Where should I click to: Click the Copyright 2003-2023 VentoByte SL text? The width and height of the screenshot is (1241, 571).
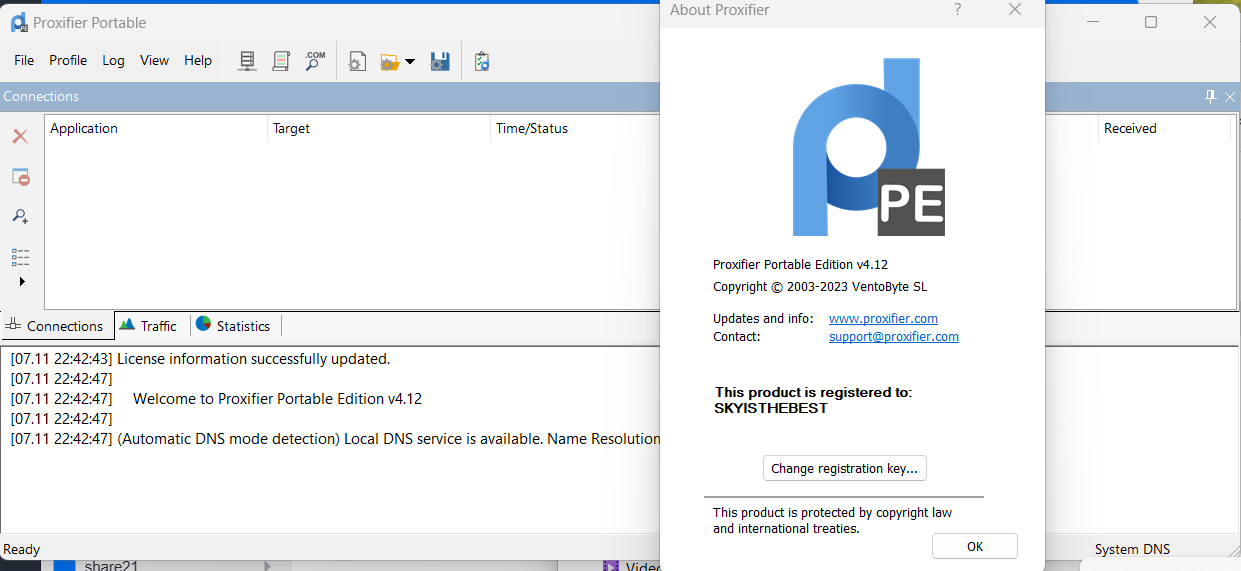[820, 287]
